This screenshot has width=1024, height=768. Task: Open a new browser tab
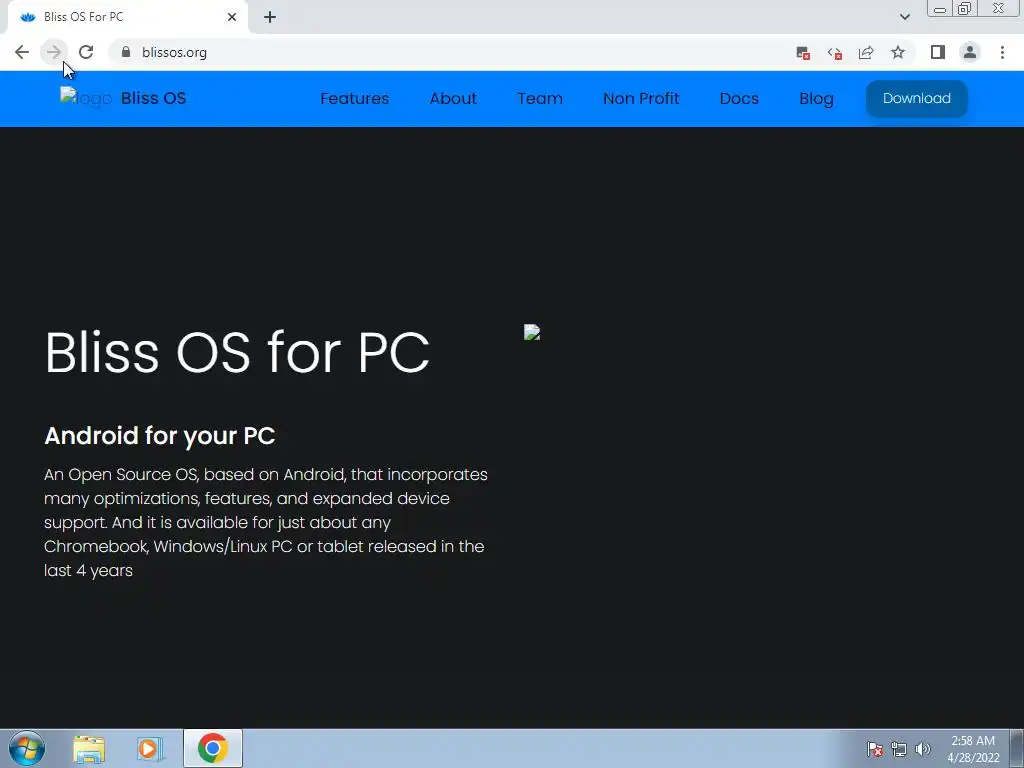point(270,17)
